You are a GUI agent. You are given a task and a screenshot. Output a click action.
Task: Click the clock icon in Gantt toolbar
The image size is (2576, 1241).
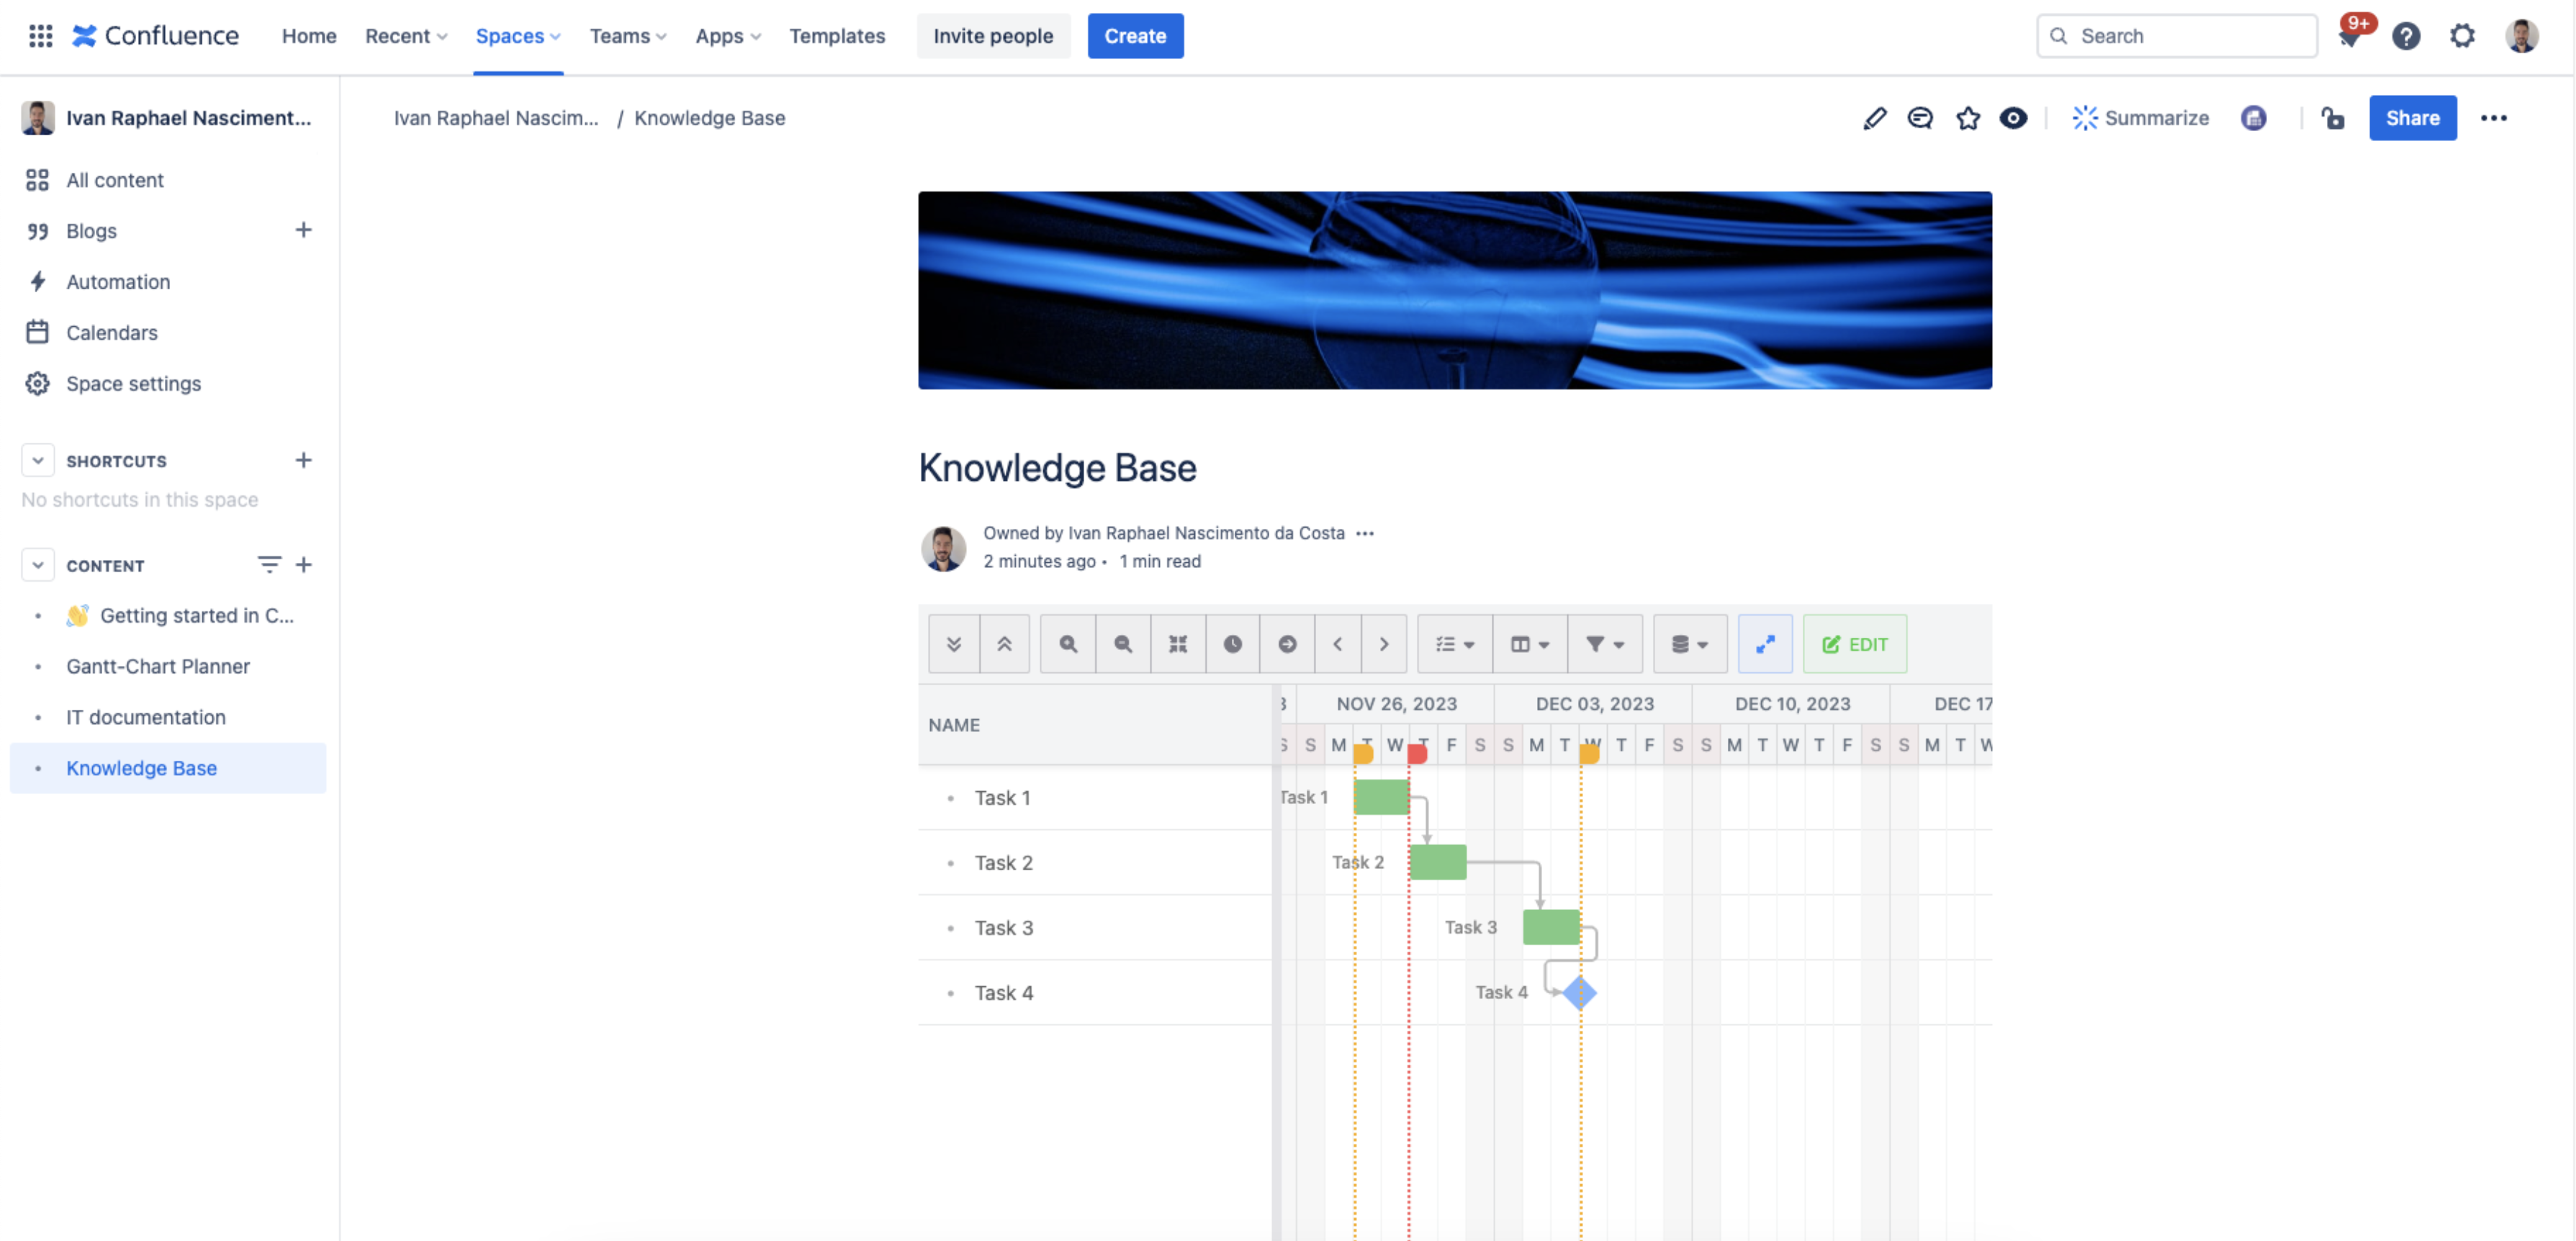click(1232, 644)
